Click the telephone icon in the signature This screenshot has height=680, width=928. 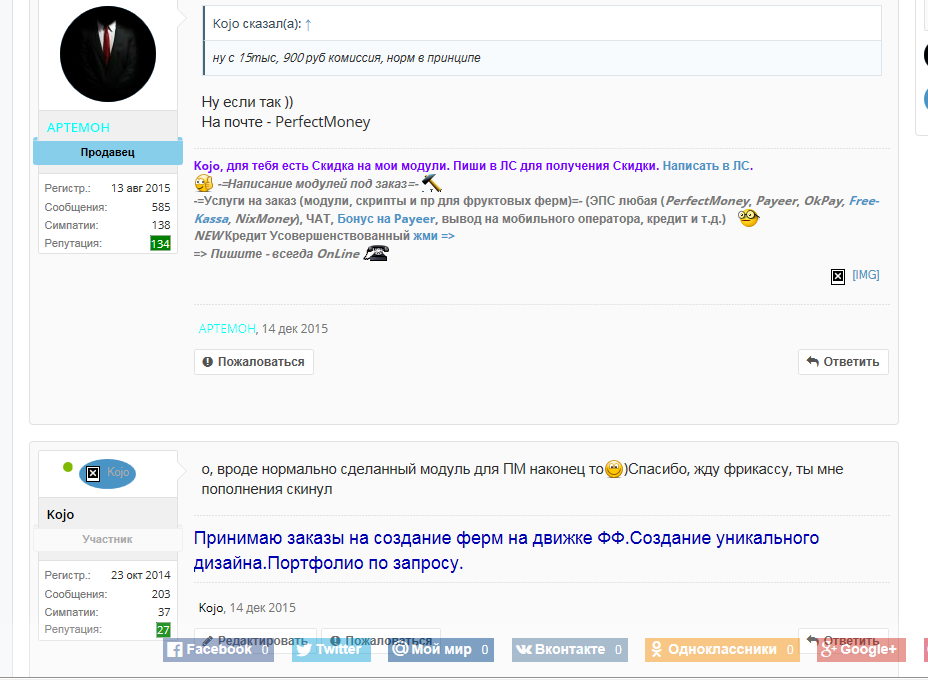[x=376, y=253]
